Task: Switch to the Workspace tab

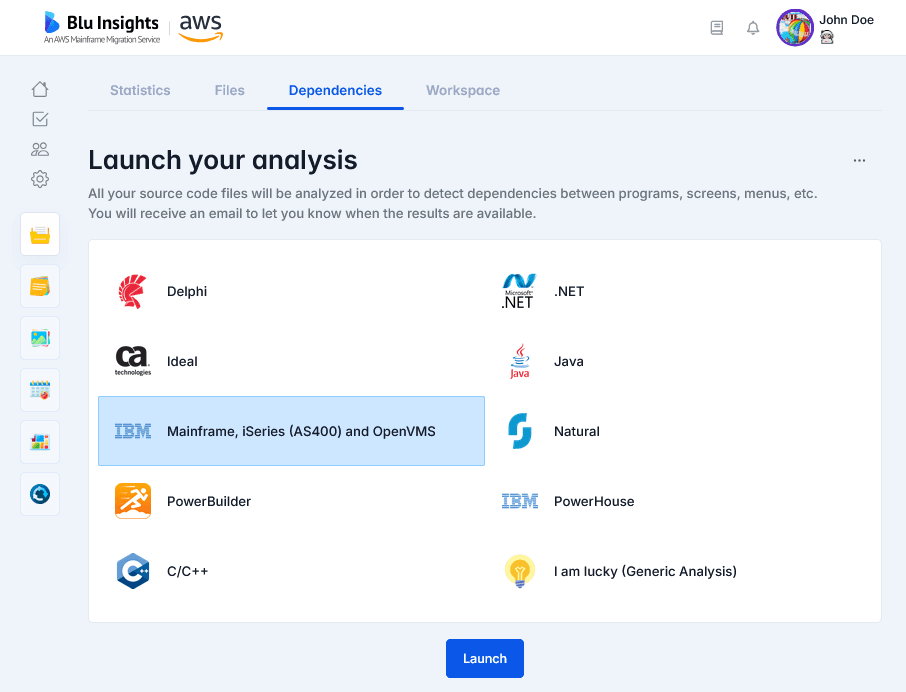Action: [x=463, y=90]
